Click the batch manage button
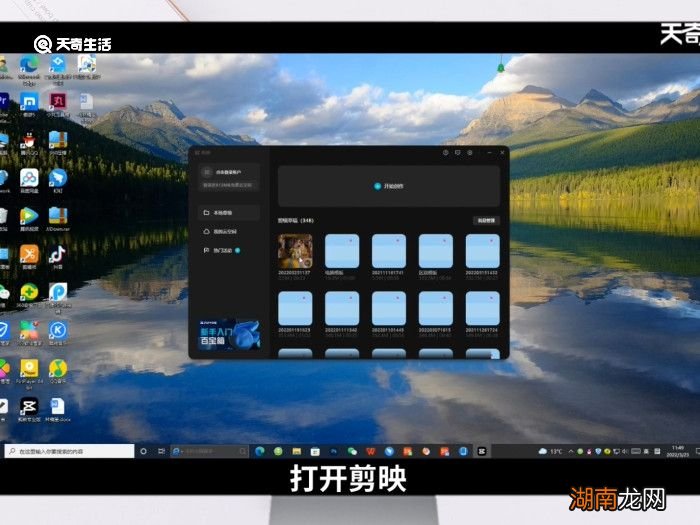The width and height of the screenshot is (700, 525). point(486,221)
